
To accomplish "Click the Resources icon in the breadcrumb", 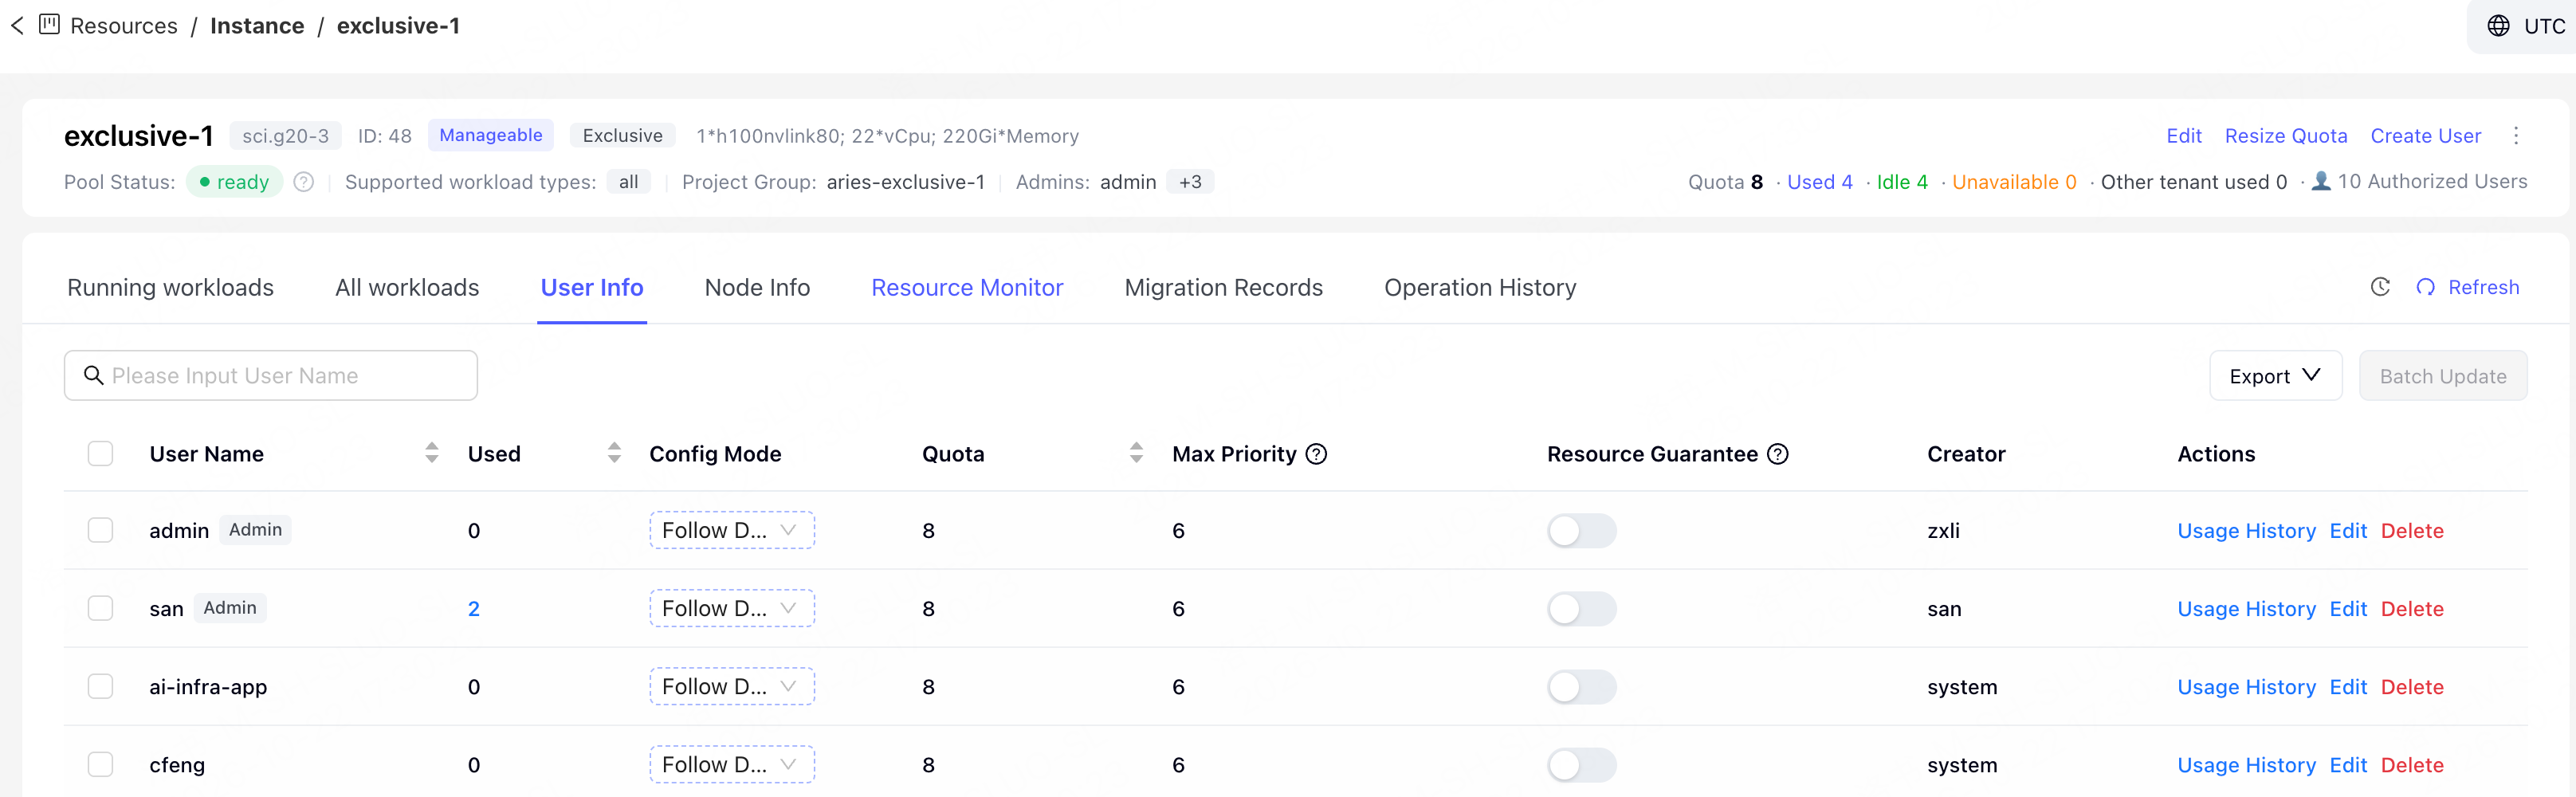I will click(x=49, y=25).
